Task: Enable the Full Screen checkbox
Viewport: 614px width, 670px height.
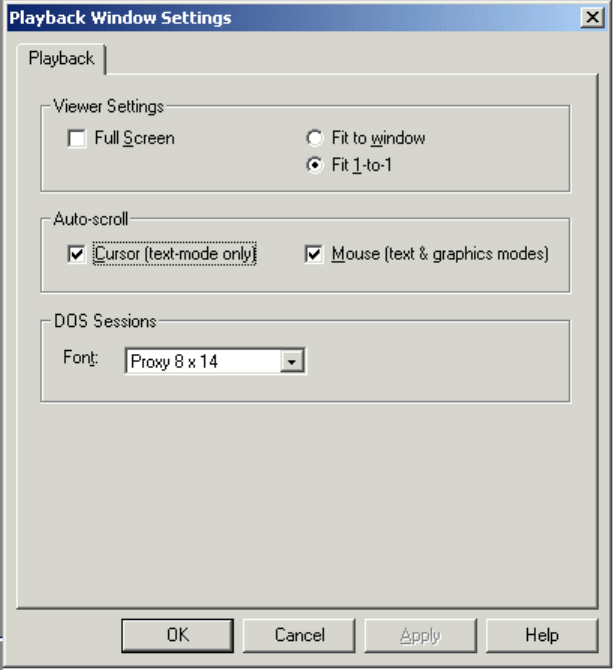Action: pos(76,139)
